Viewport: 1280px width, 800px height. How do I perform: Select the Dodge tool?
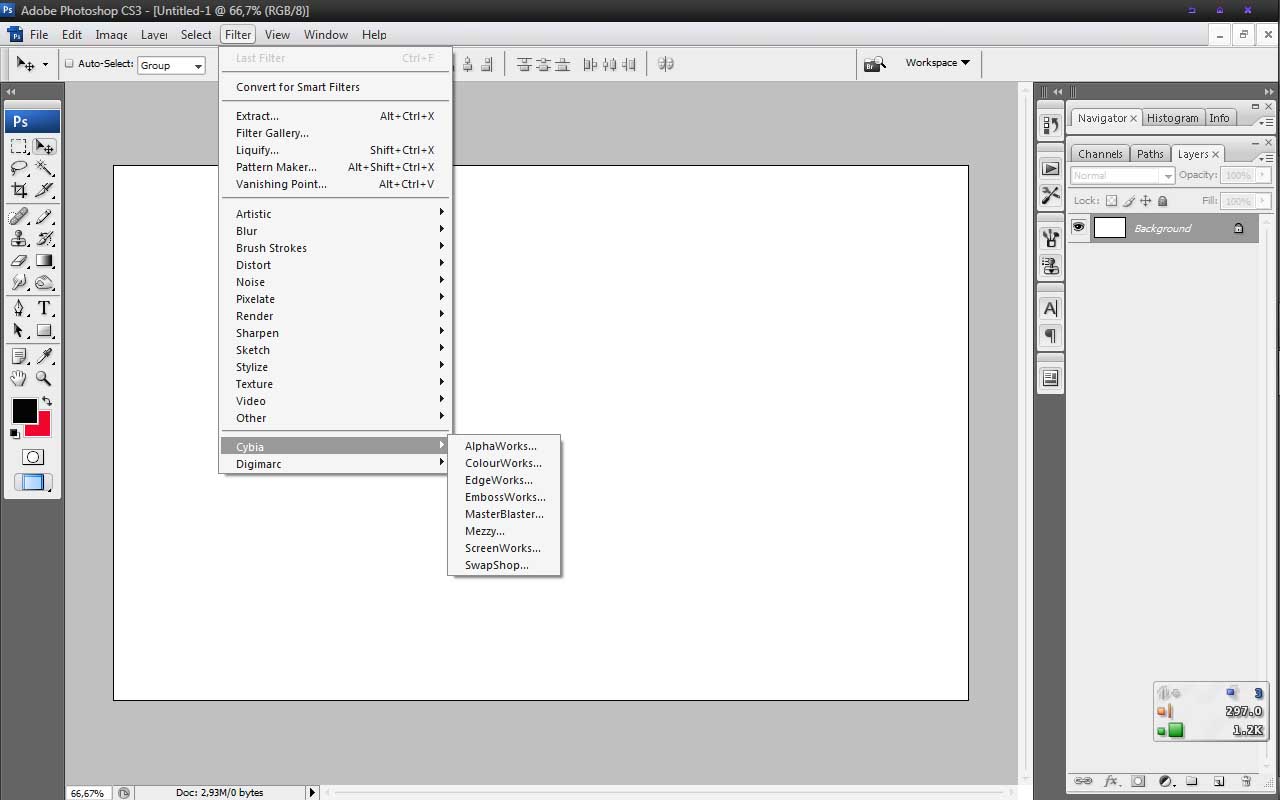[x=45, y=283]
